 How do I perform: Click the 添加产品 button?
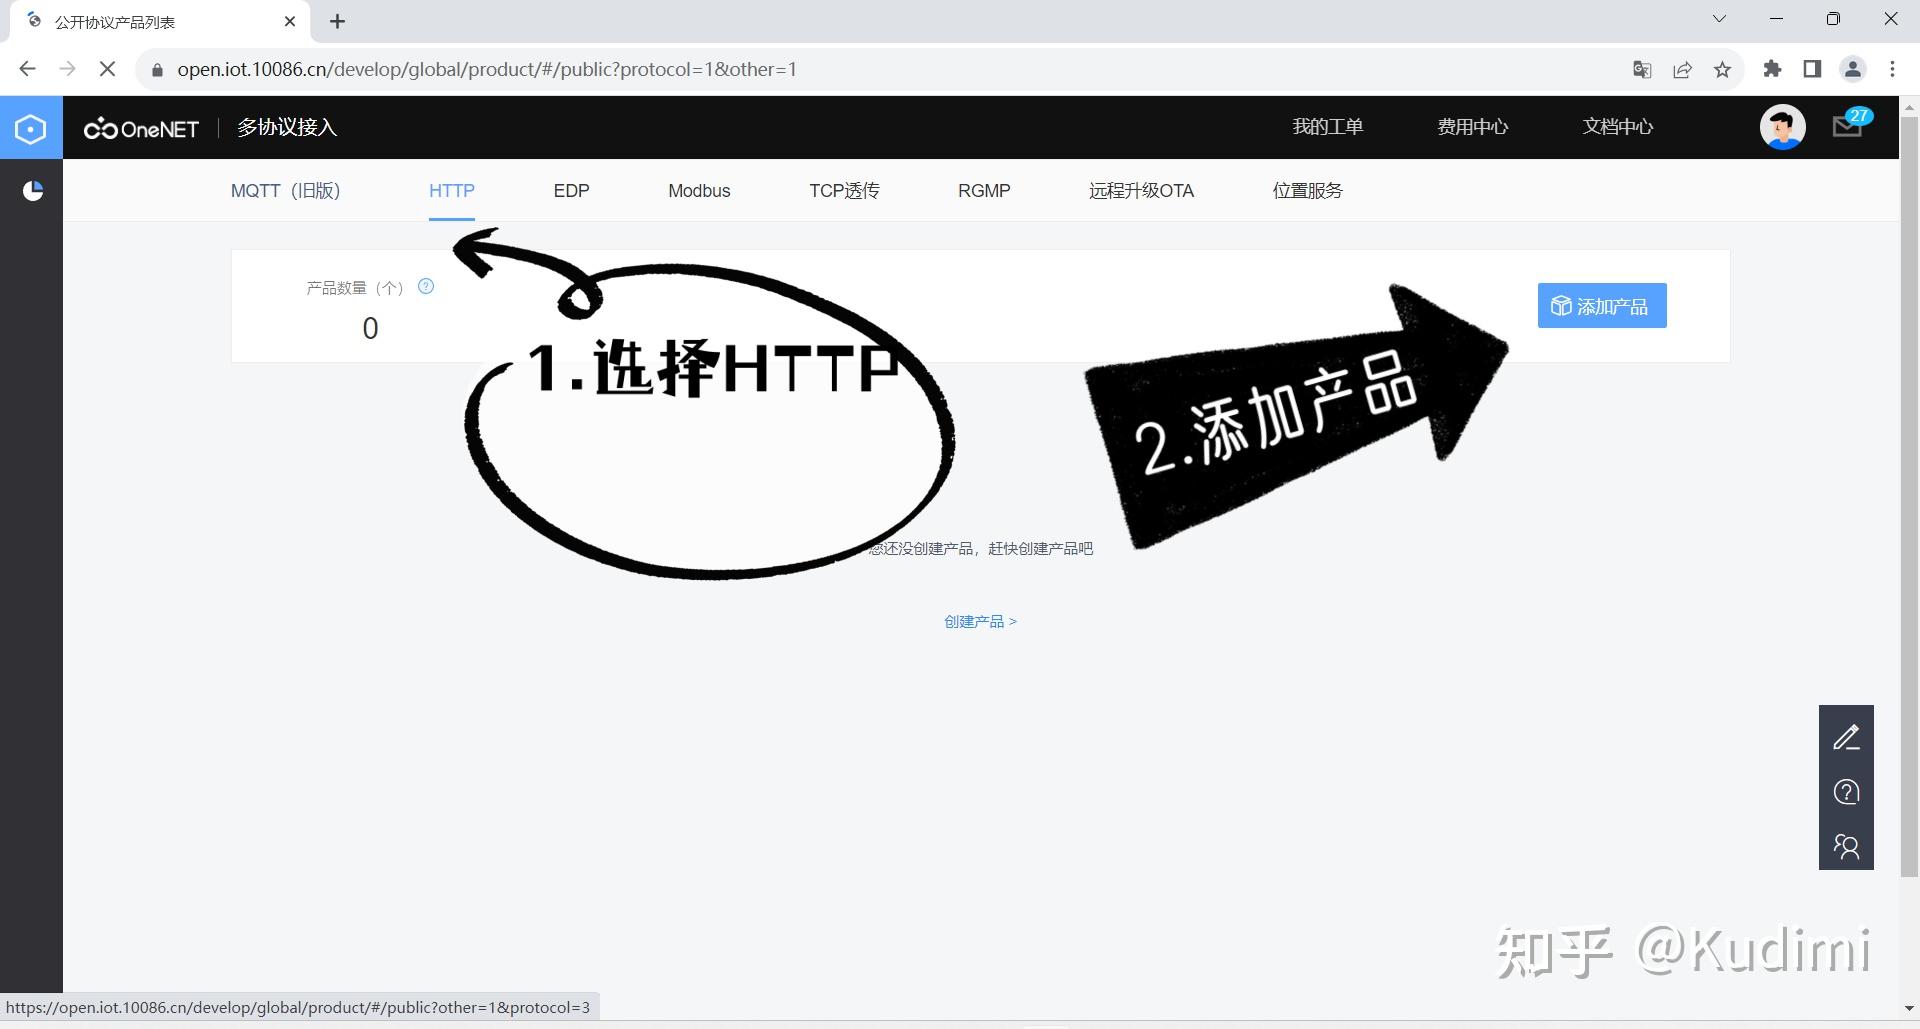[x=1601, y=306]
